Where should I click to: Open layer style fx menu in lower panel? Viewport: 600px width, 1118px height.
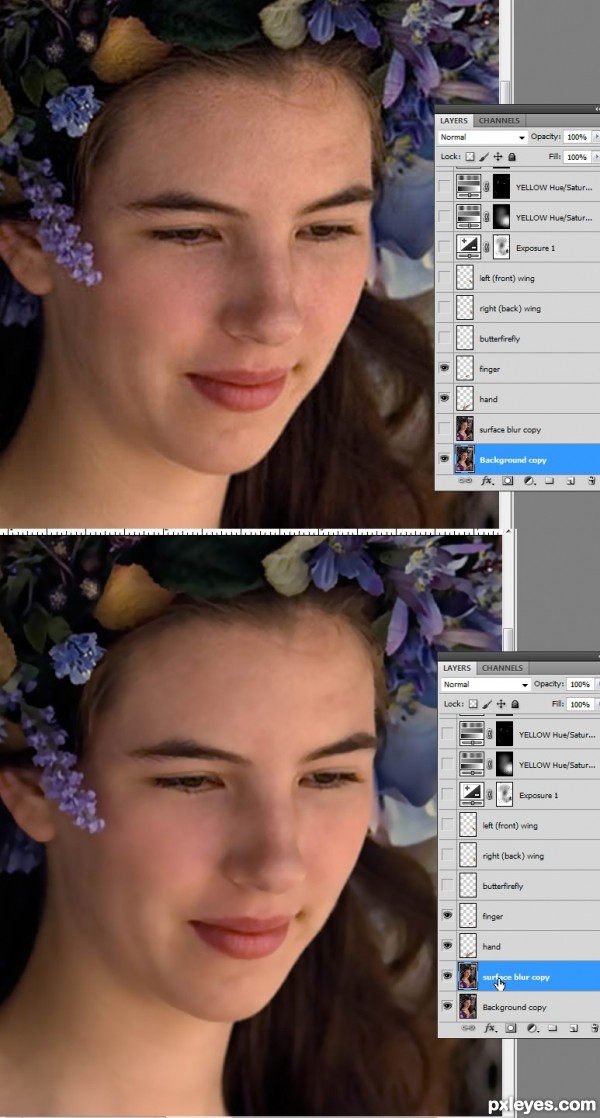pos(490,1028)
